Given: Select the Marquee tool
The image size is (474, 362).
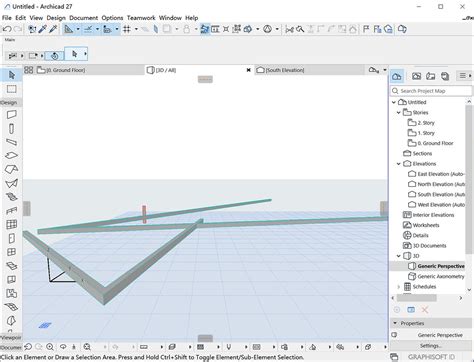Looking at the screenshot, I should (11, 89).
